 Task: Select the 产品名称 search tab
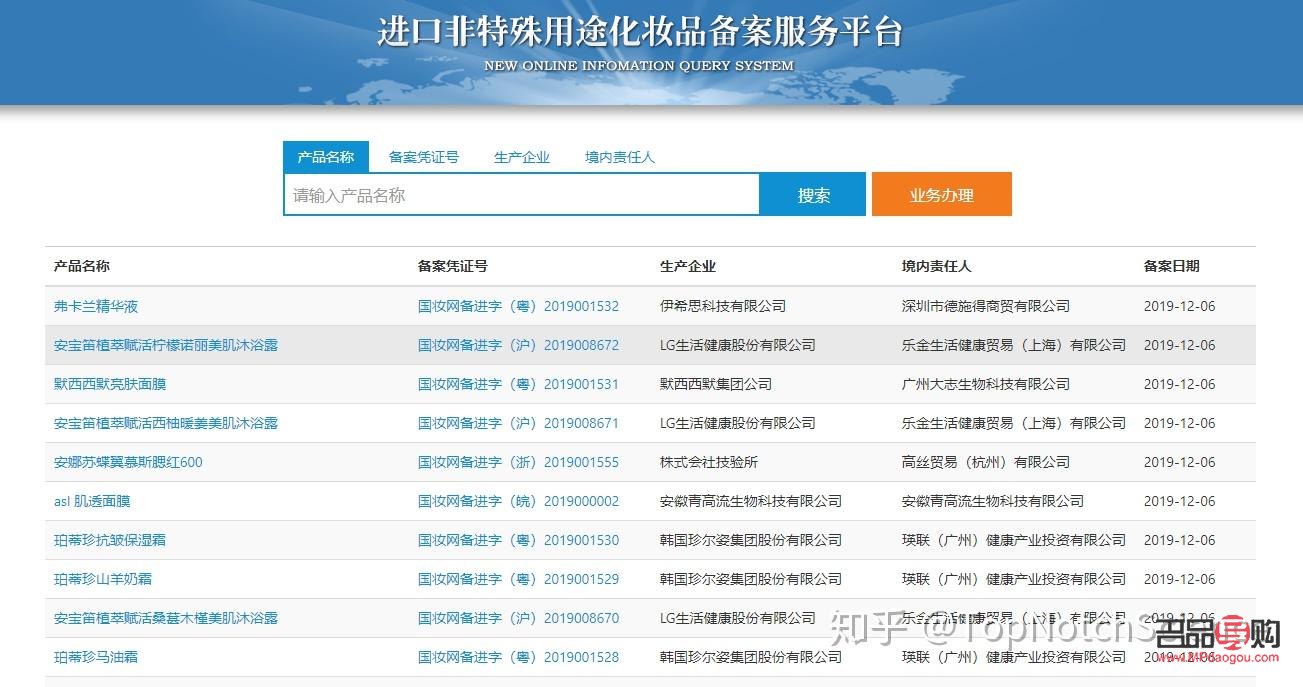click(x=324, y=156)
